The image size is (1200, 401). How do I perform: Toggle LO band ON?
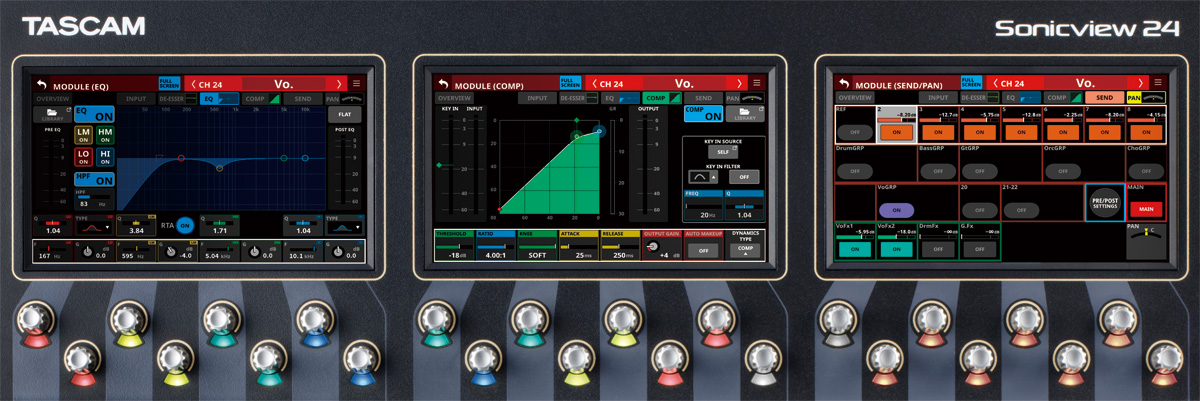(83, 157)
